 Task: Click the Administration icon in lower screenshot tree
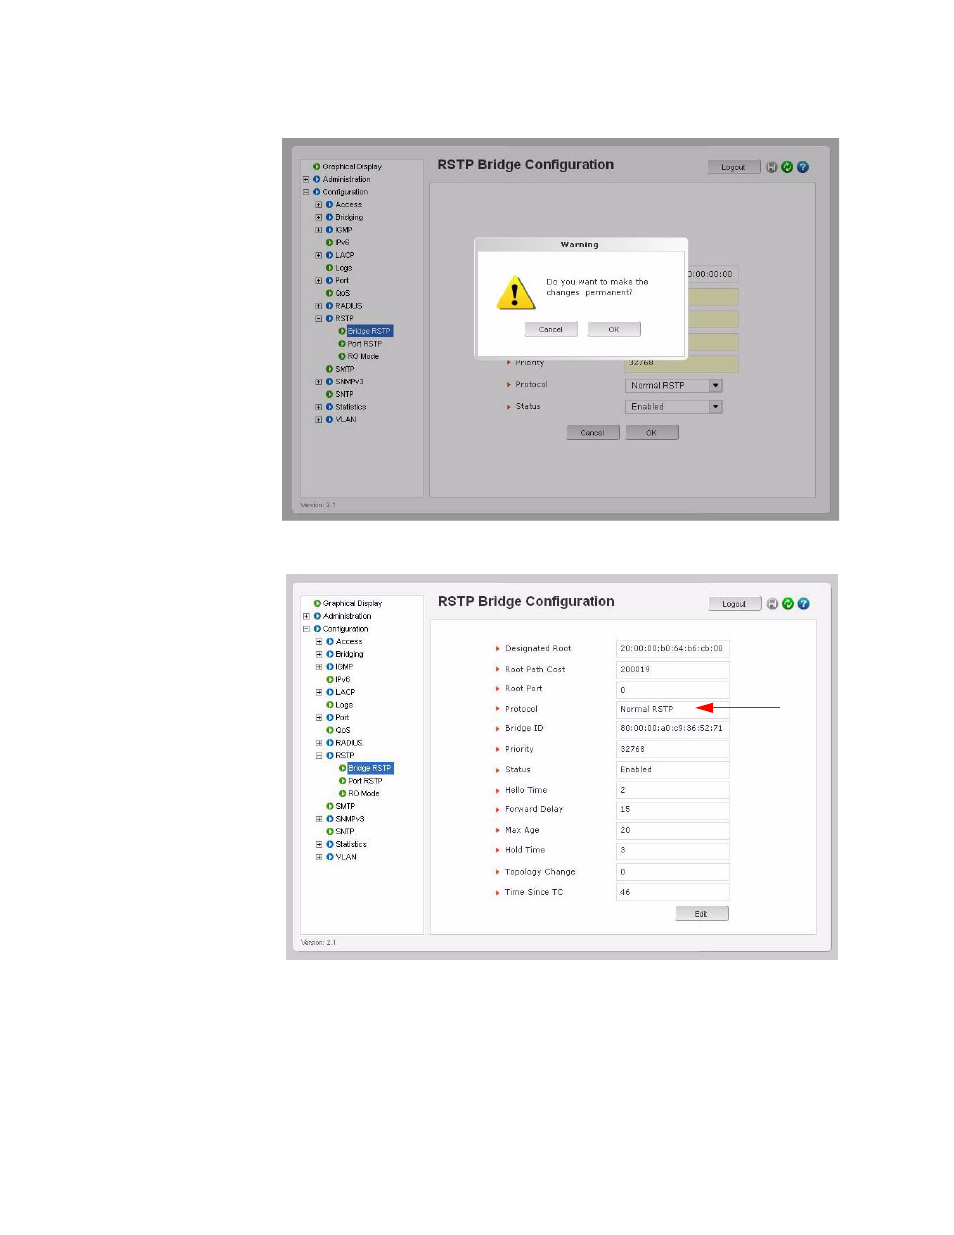coord(317,616)
